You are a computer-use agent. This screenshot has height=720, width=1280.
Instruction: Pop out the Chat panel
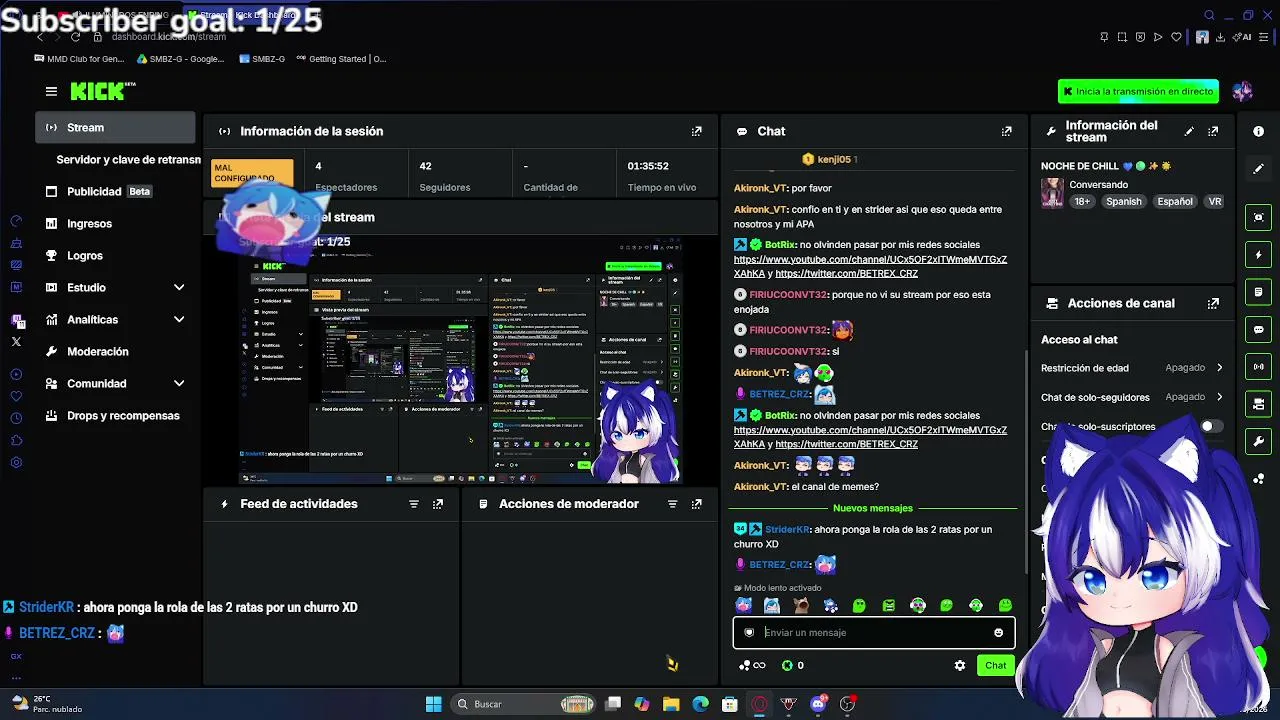(1007, 131)
